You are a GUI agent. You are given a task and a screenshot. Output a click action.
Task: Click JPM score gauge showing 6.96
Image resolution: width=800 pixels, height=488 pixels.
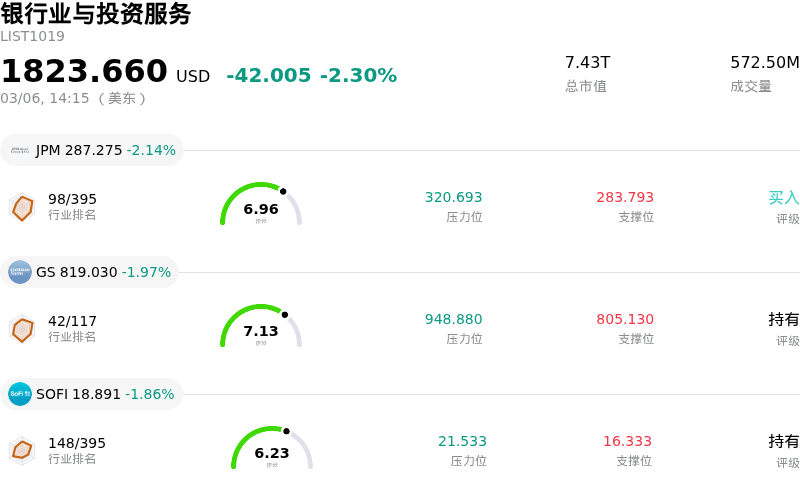click(x=261, y=207)
